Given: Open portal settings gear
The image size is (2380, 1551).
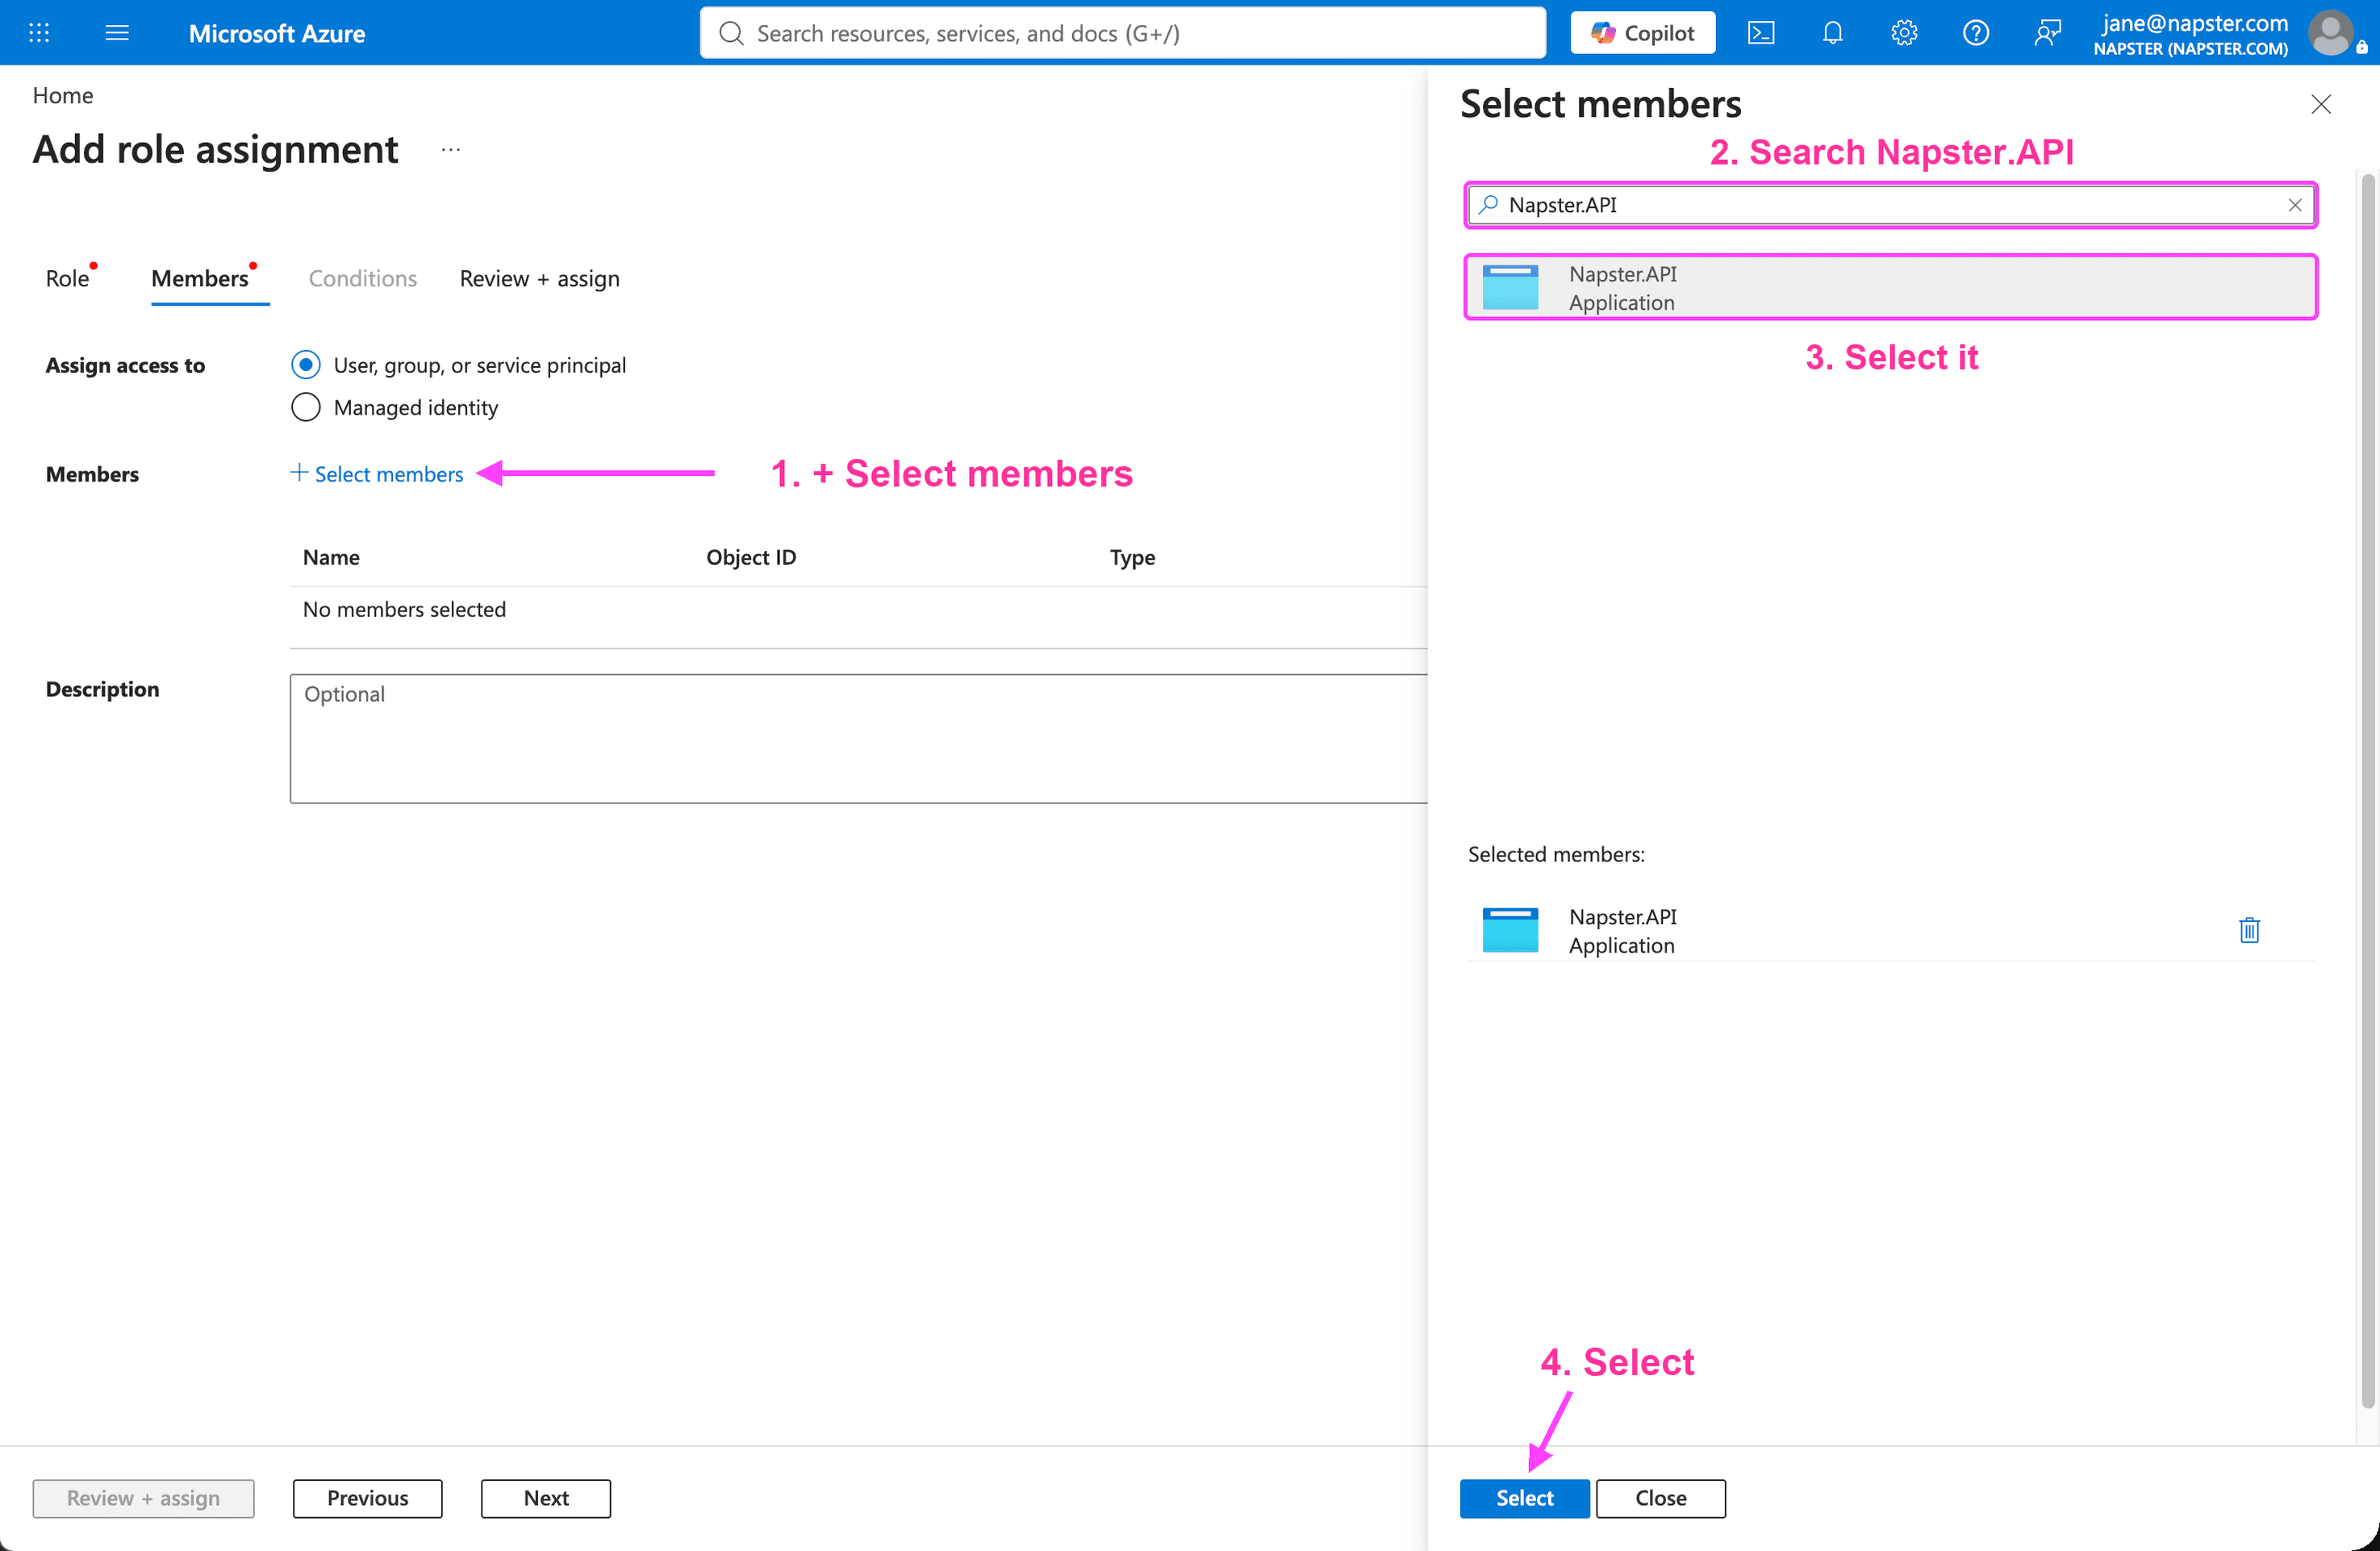Looking at the screenshot, I should tap(1904, 33).
